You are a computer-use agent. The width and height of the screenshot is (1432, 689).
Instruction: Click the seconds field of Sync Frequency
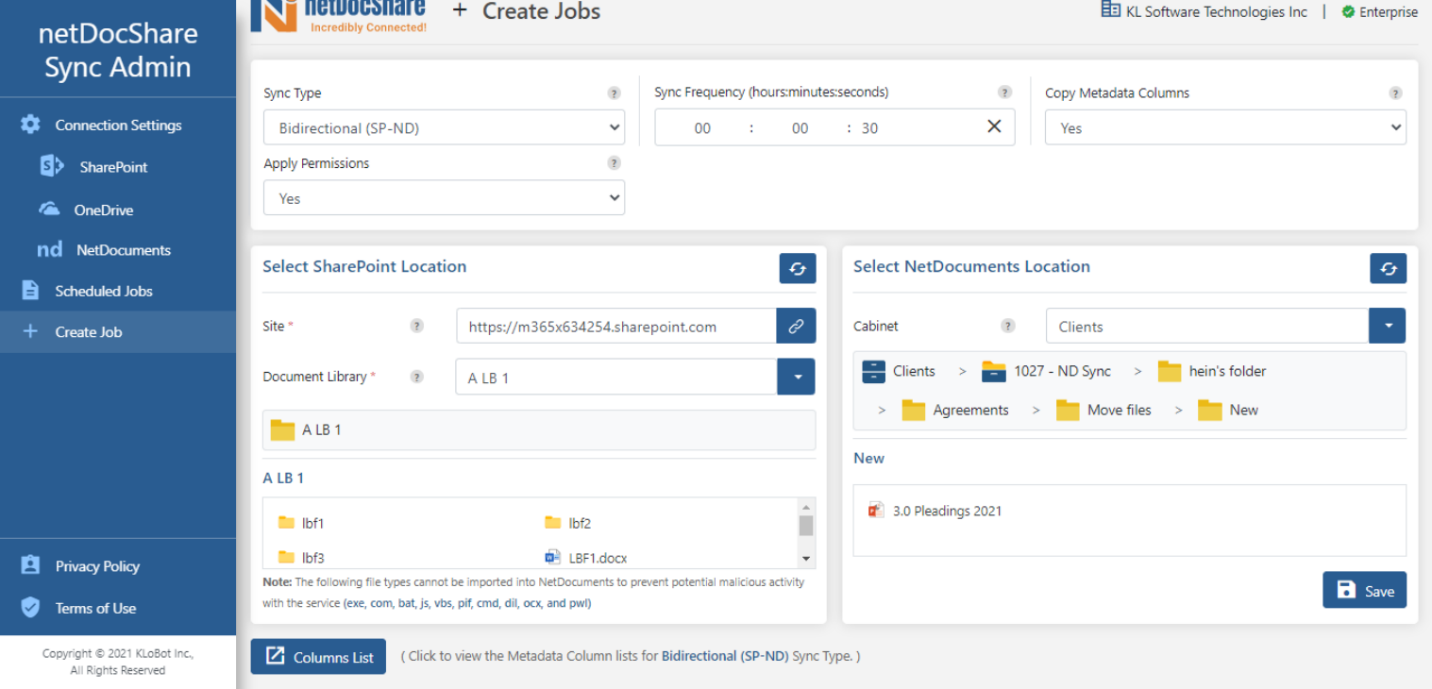(x=870, y=128)
